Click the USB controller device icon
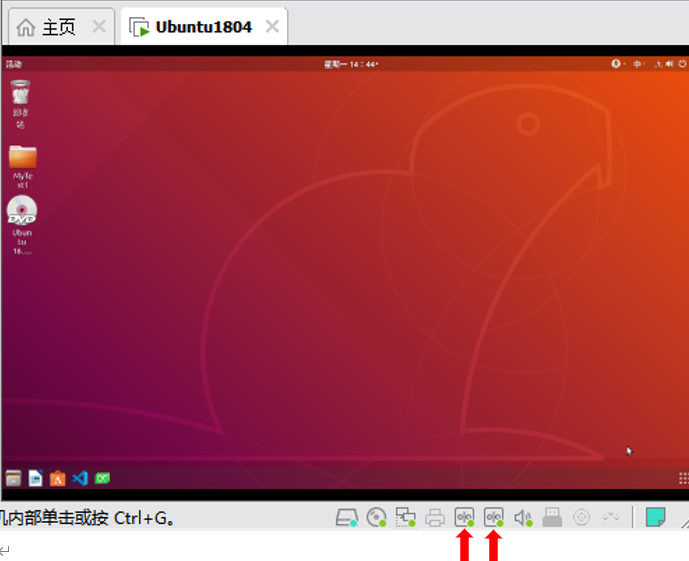The height and width of the screenshot is (561, 689). pyautogui.click(x=552, y=517)
